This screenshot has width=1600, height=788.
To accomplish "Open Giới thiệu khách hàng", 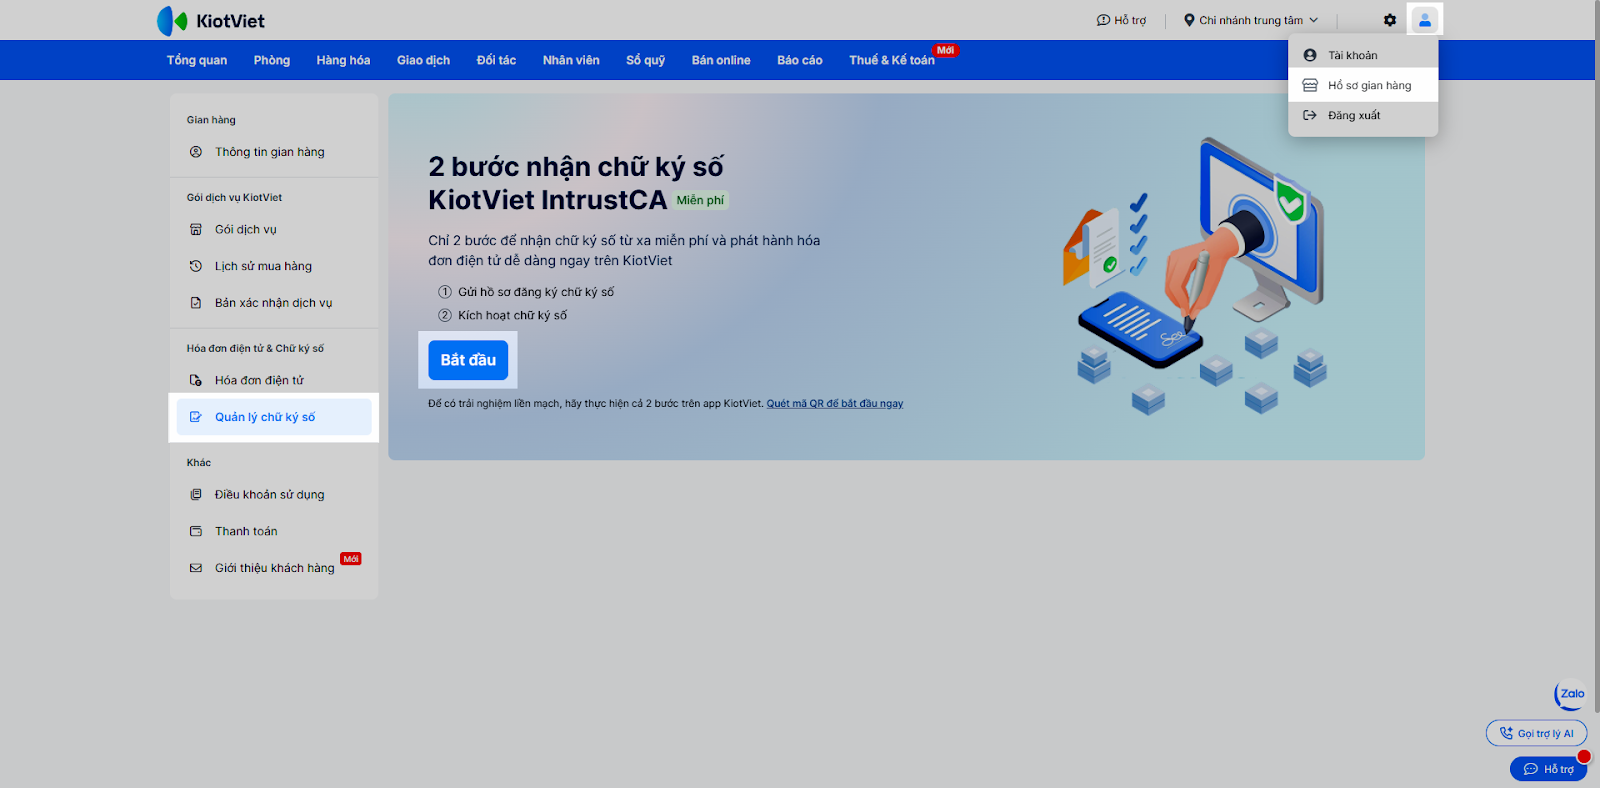I will [274, 568].
